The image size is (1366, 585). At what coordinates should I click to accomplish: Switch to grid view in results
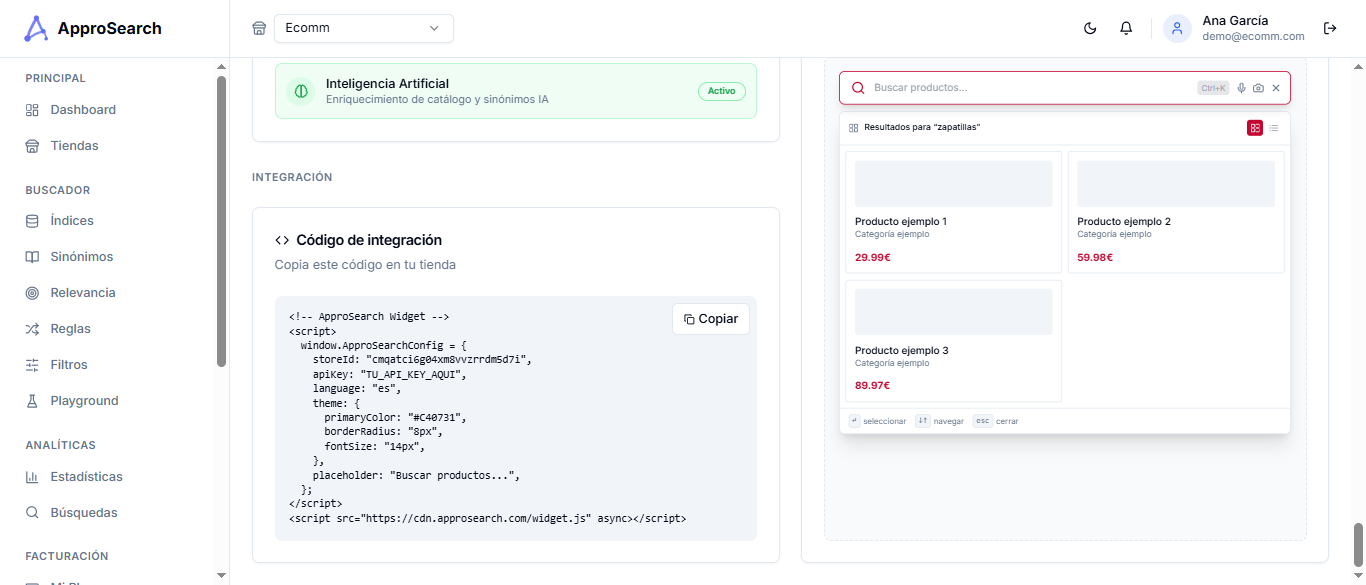pyautogui.click(x=1255, y=128)
